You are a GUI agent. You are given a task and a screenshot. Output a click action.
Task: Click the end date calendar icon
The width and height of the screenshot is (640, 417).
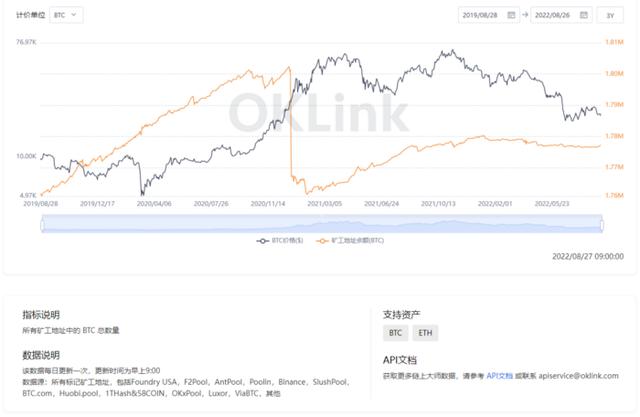click(584, 15)
